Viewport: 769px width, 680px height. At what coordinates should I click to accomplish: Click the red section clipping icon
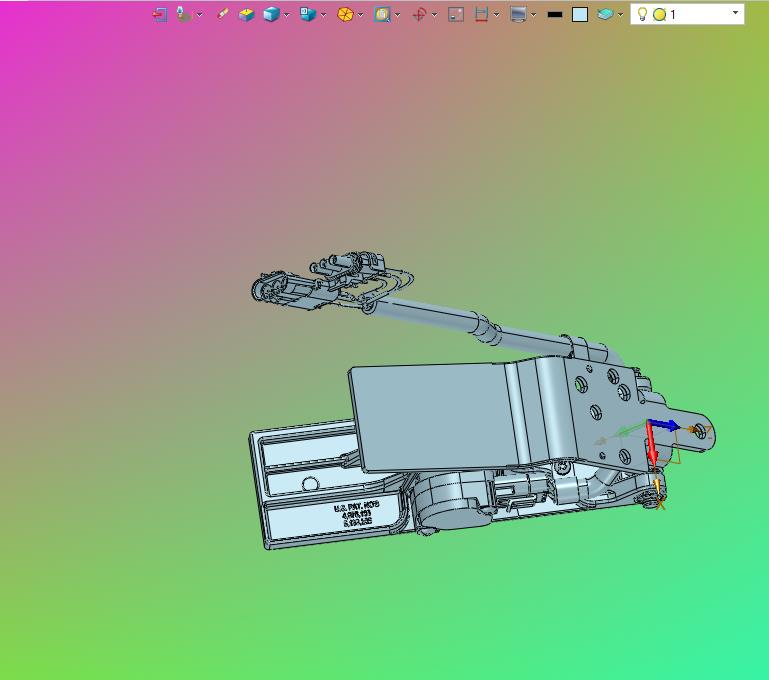(x=482, y=15)
